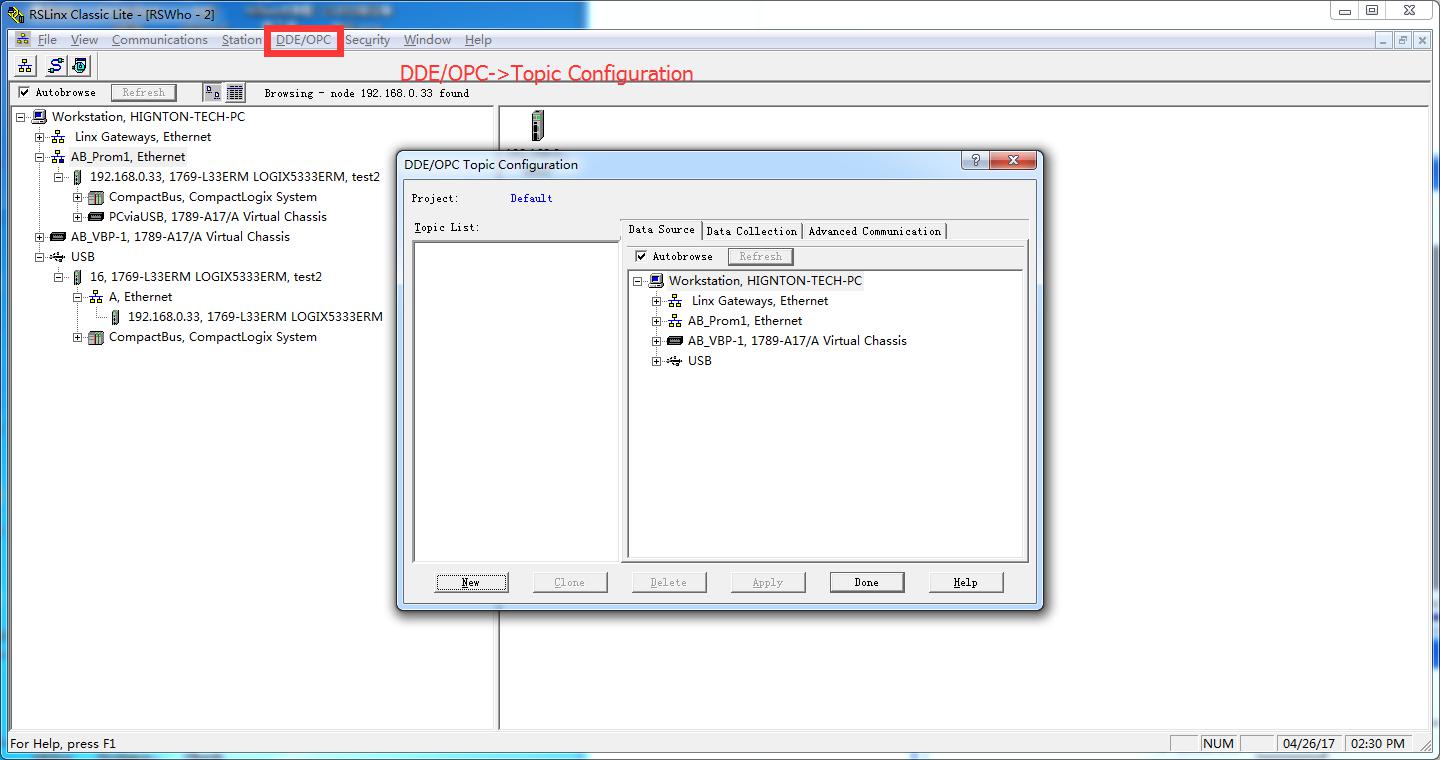Open the Communications menu

pos(159,40)
